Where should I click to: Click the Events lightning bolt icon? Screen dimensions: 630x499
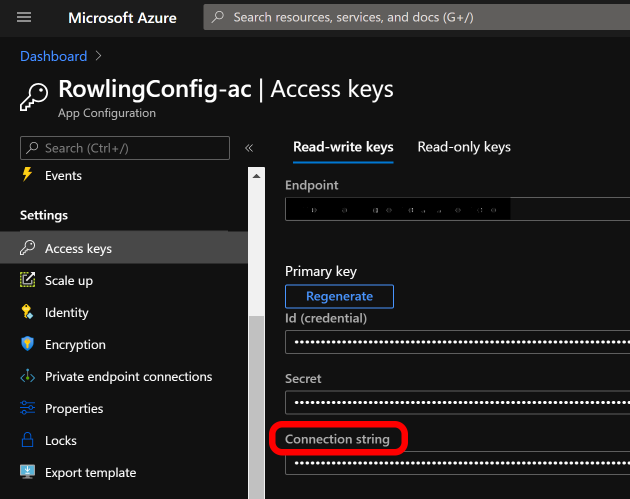[x=27, y=174]
